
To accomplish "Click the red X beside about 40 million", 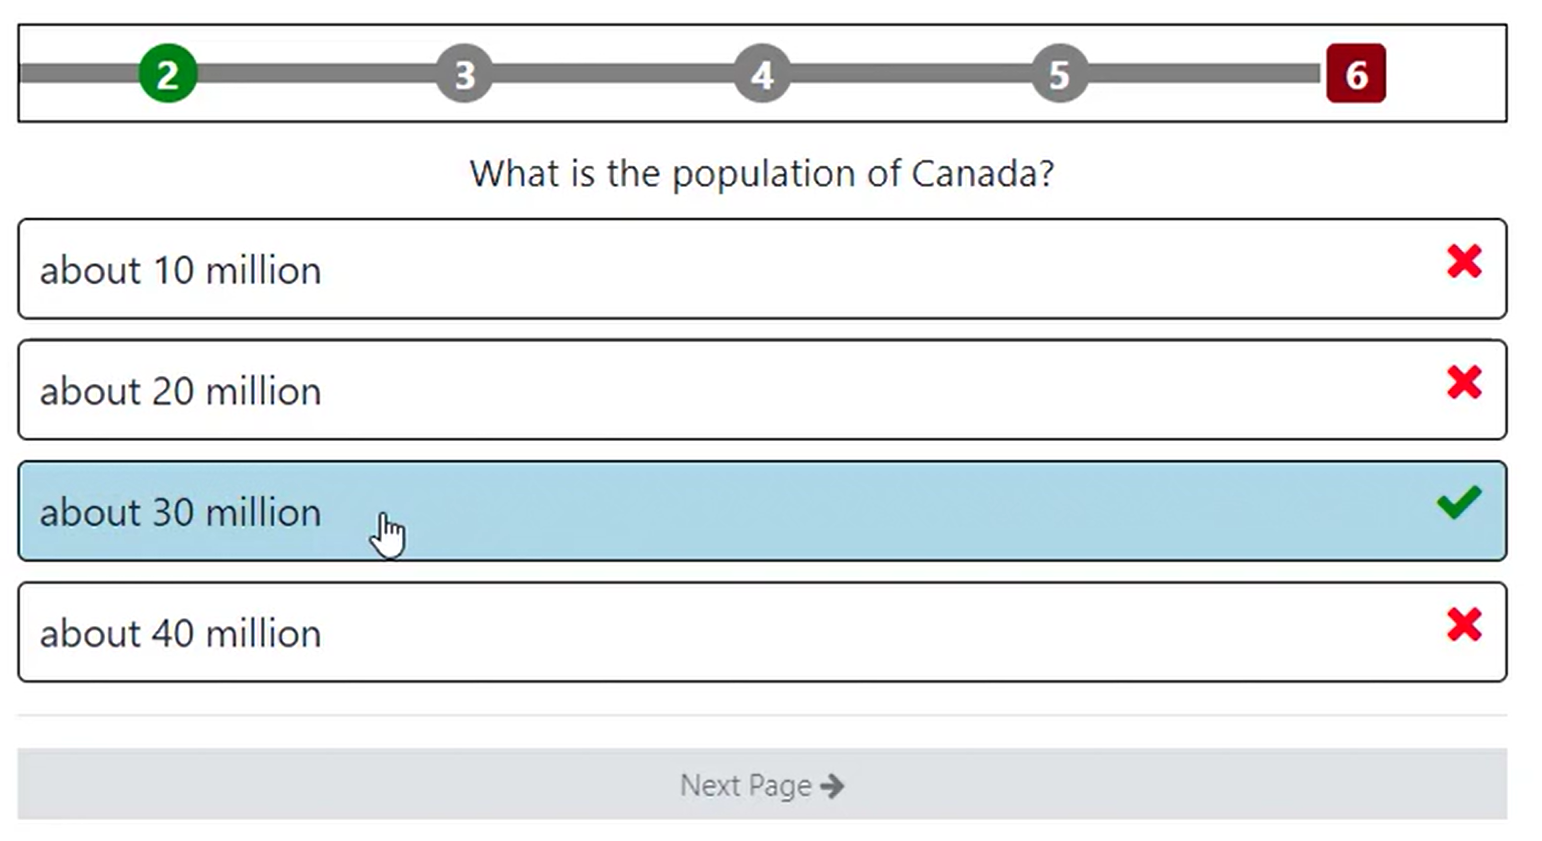I will click(1463, 625).
